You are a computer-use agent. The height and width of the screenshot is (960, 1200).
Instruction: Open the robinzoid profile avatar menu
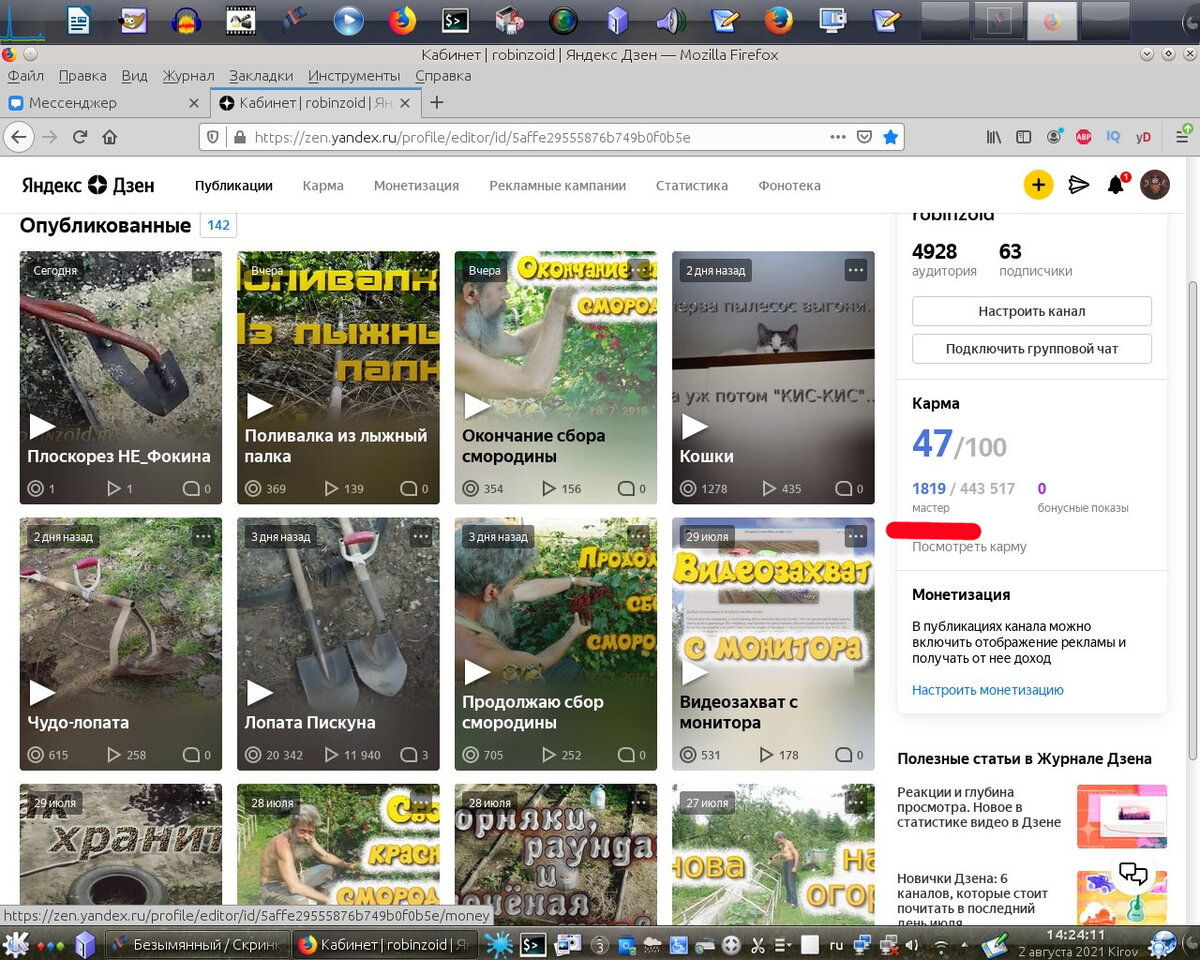click(x=1155, y=185)
